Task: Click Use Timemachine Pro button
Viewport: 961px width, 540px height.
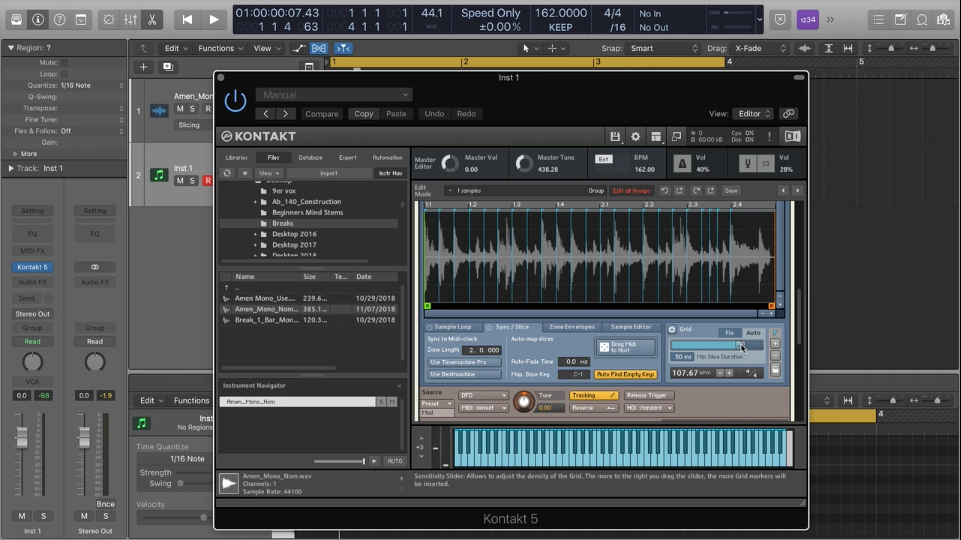Action: (463, 362)
